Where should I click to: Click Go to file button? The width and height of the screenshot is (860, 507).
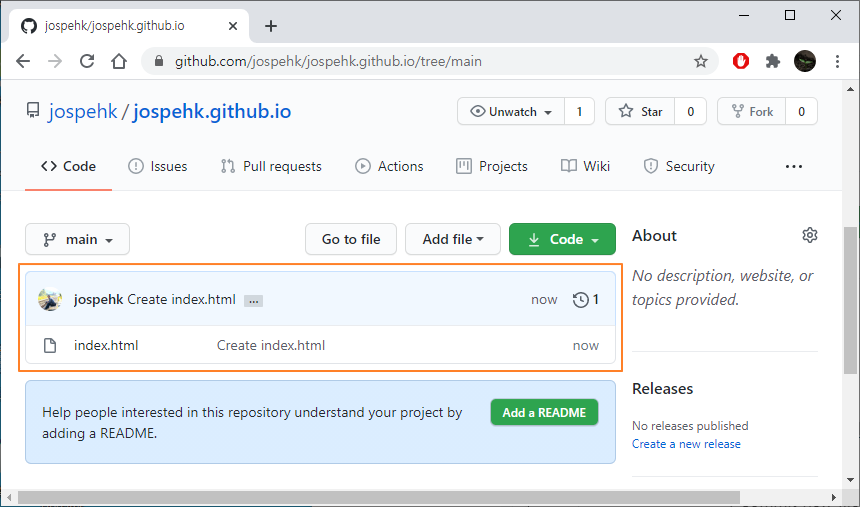click(351, 239)
